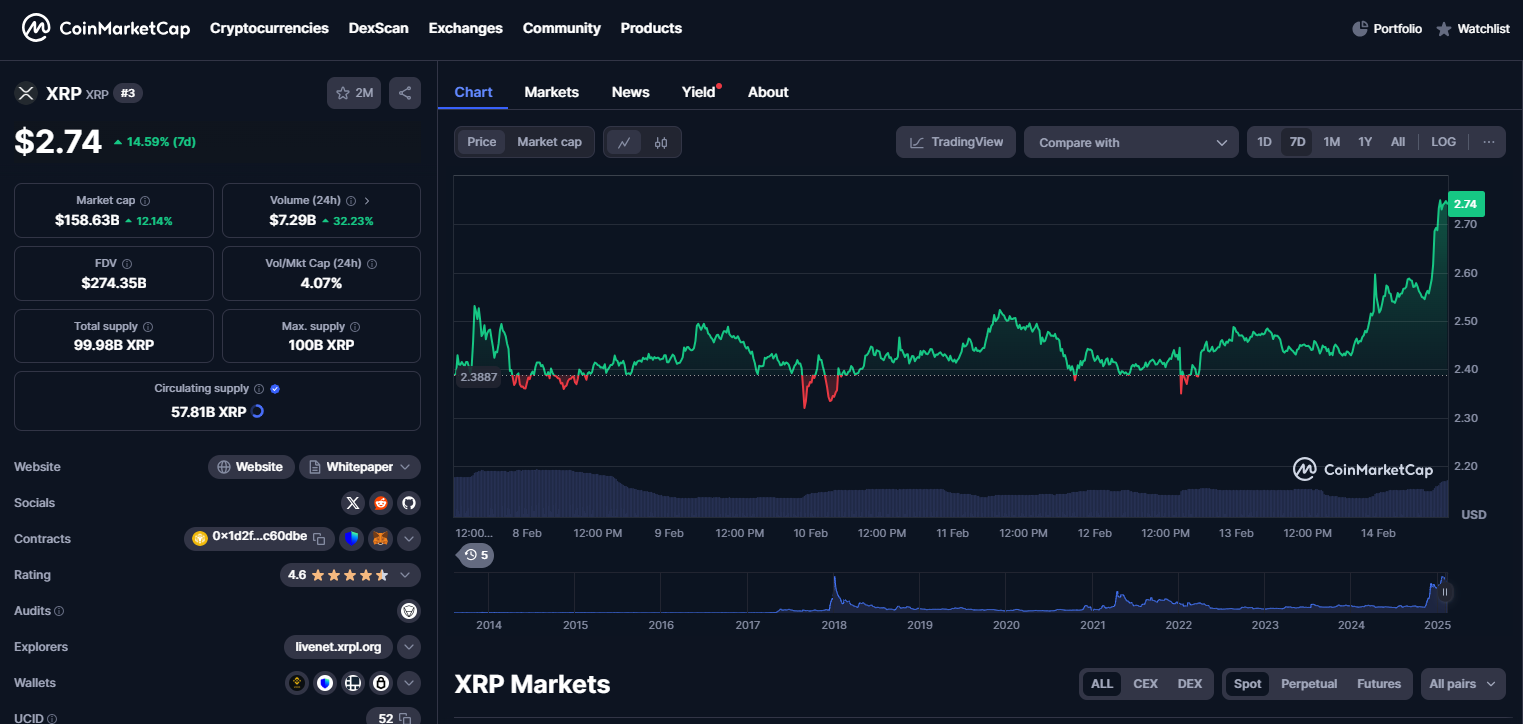Select 2020 on the historical timeline slider
Image resolution: width=1523 pixels, height=724 pixels.
click(1006, 624)
